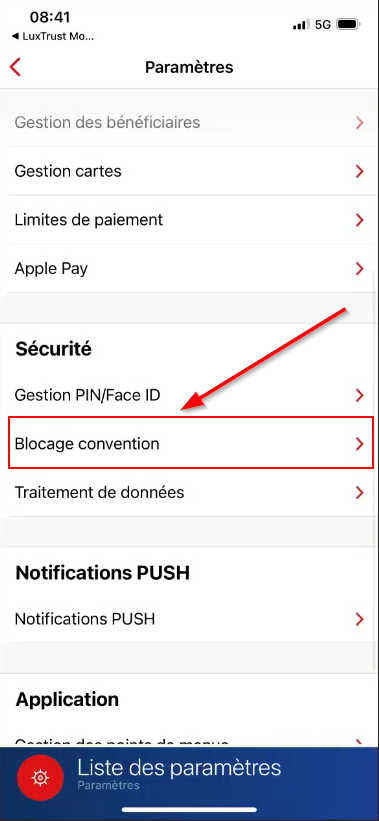The image size is (379, 821).
Task: Select Blocage convention entry
Action: (x=191, y=443)
